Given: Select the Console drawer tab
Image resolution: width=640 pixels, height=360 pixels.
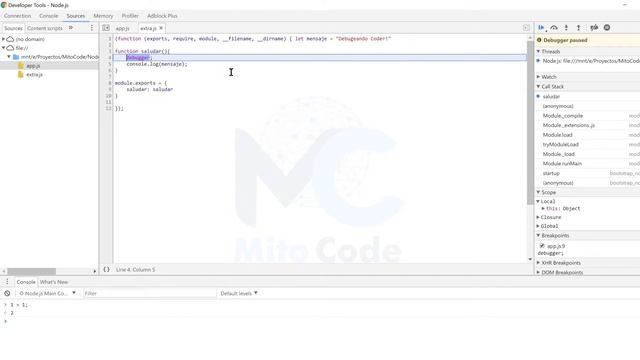Looking at the screenshot, I should [x=26, y=282].
